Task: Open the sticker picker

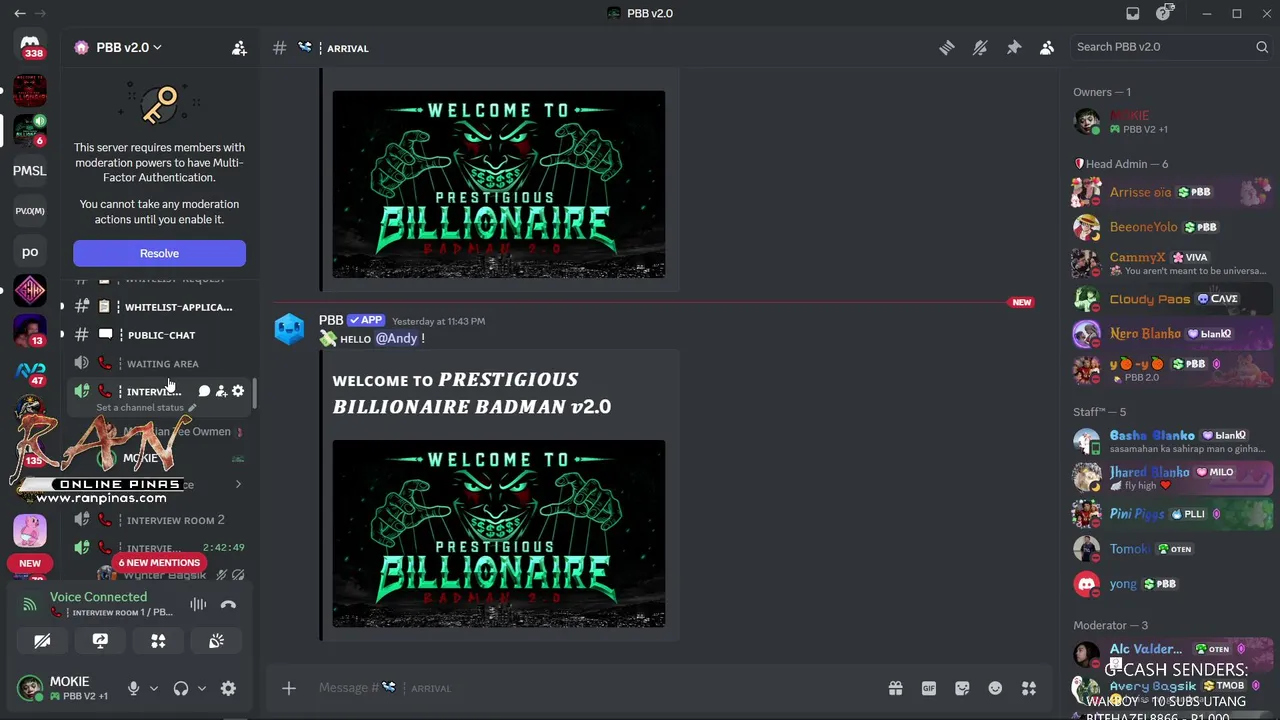Action: click(x=962, y=688)
